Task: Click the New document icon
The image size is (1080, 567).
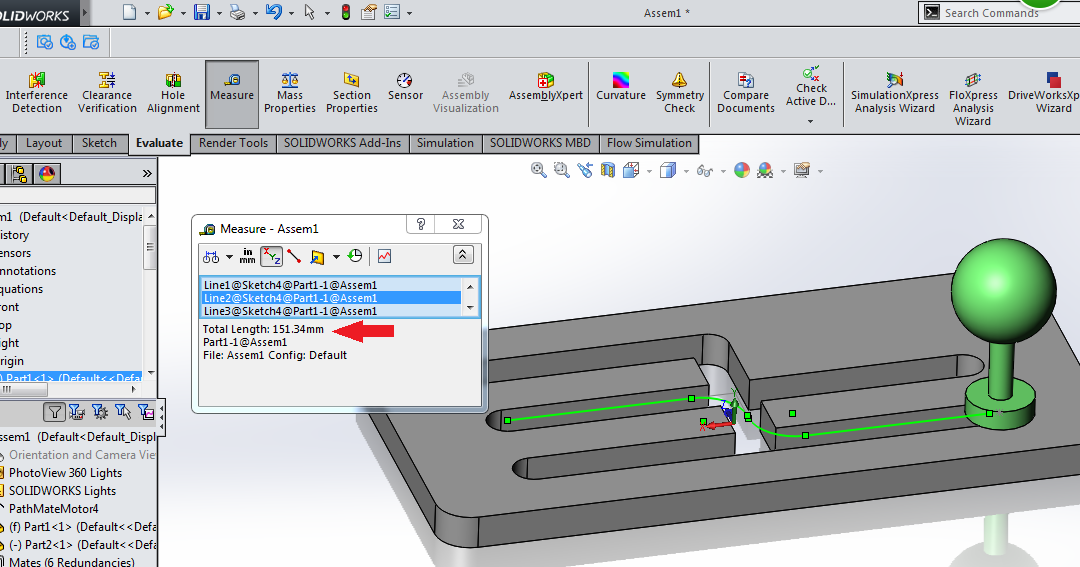Action: coord(129,12)
